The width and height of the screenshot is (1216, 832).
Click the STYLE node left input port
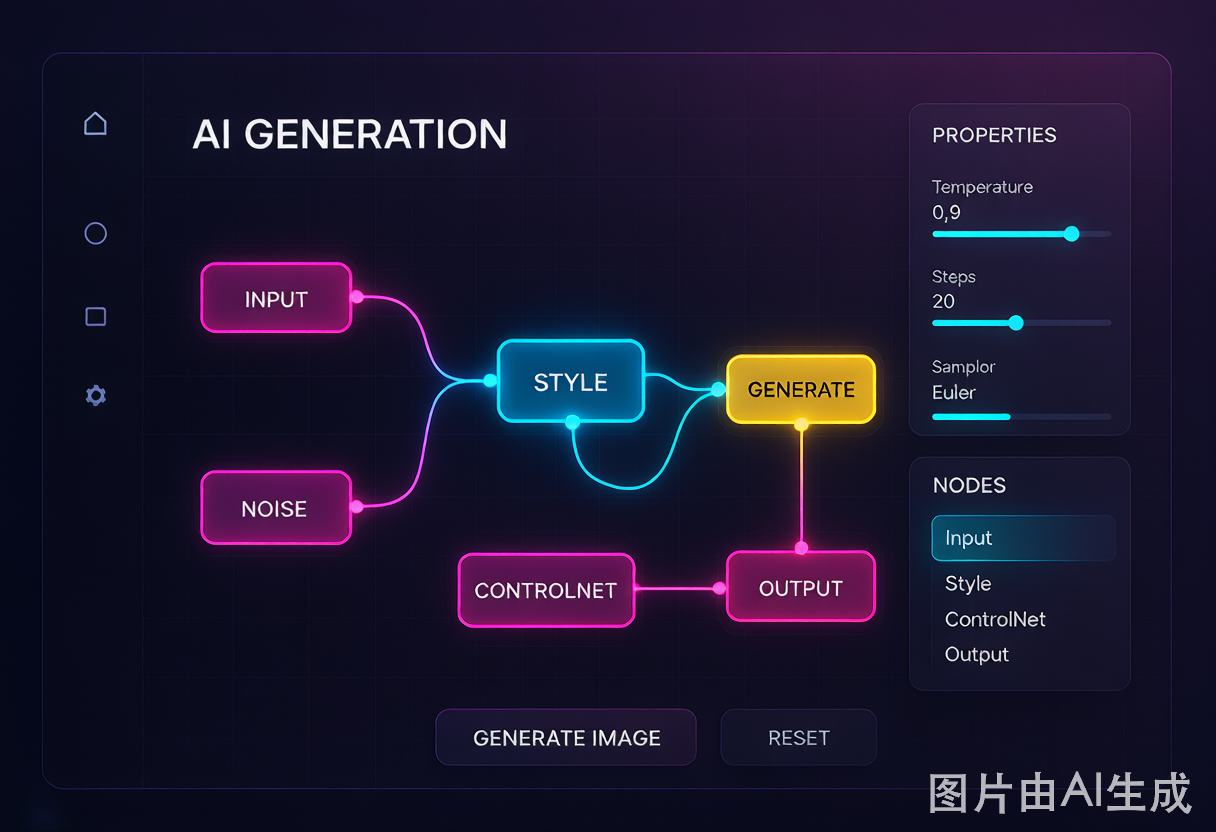tap(490, 380)
